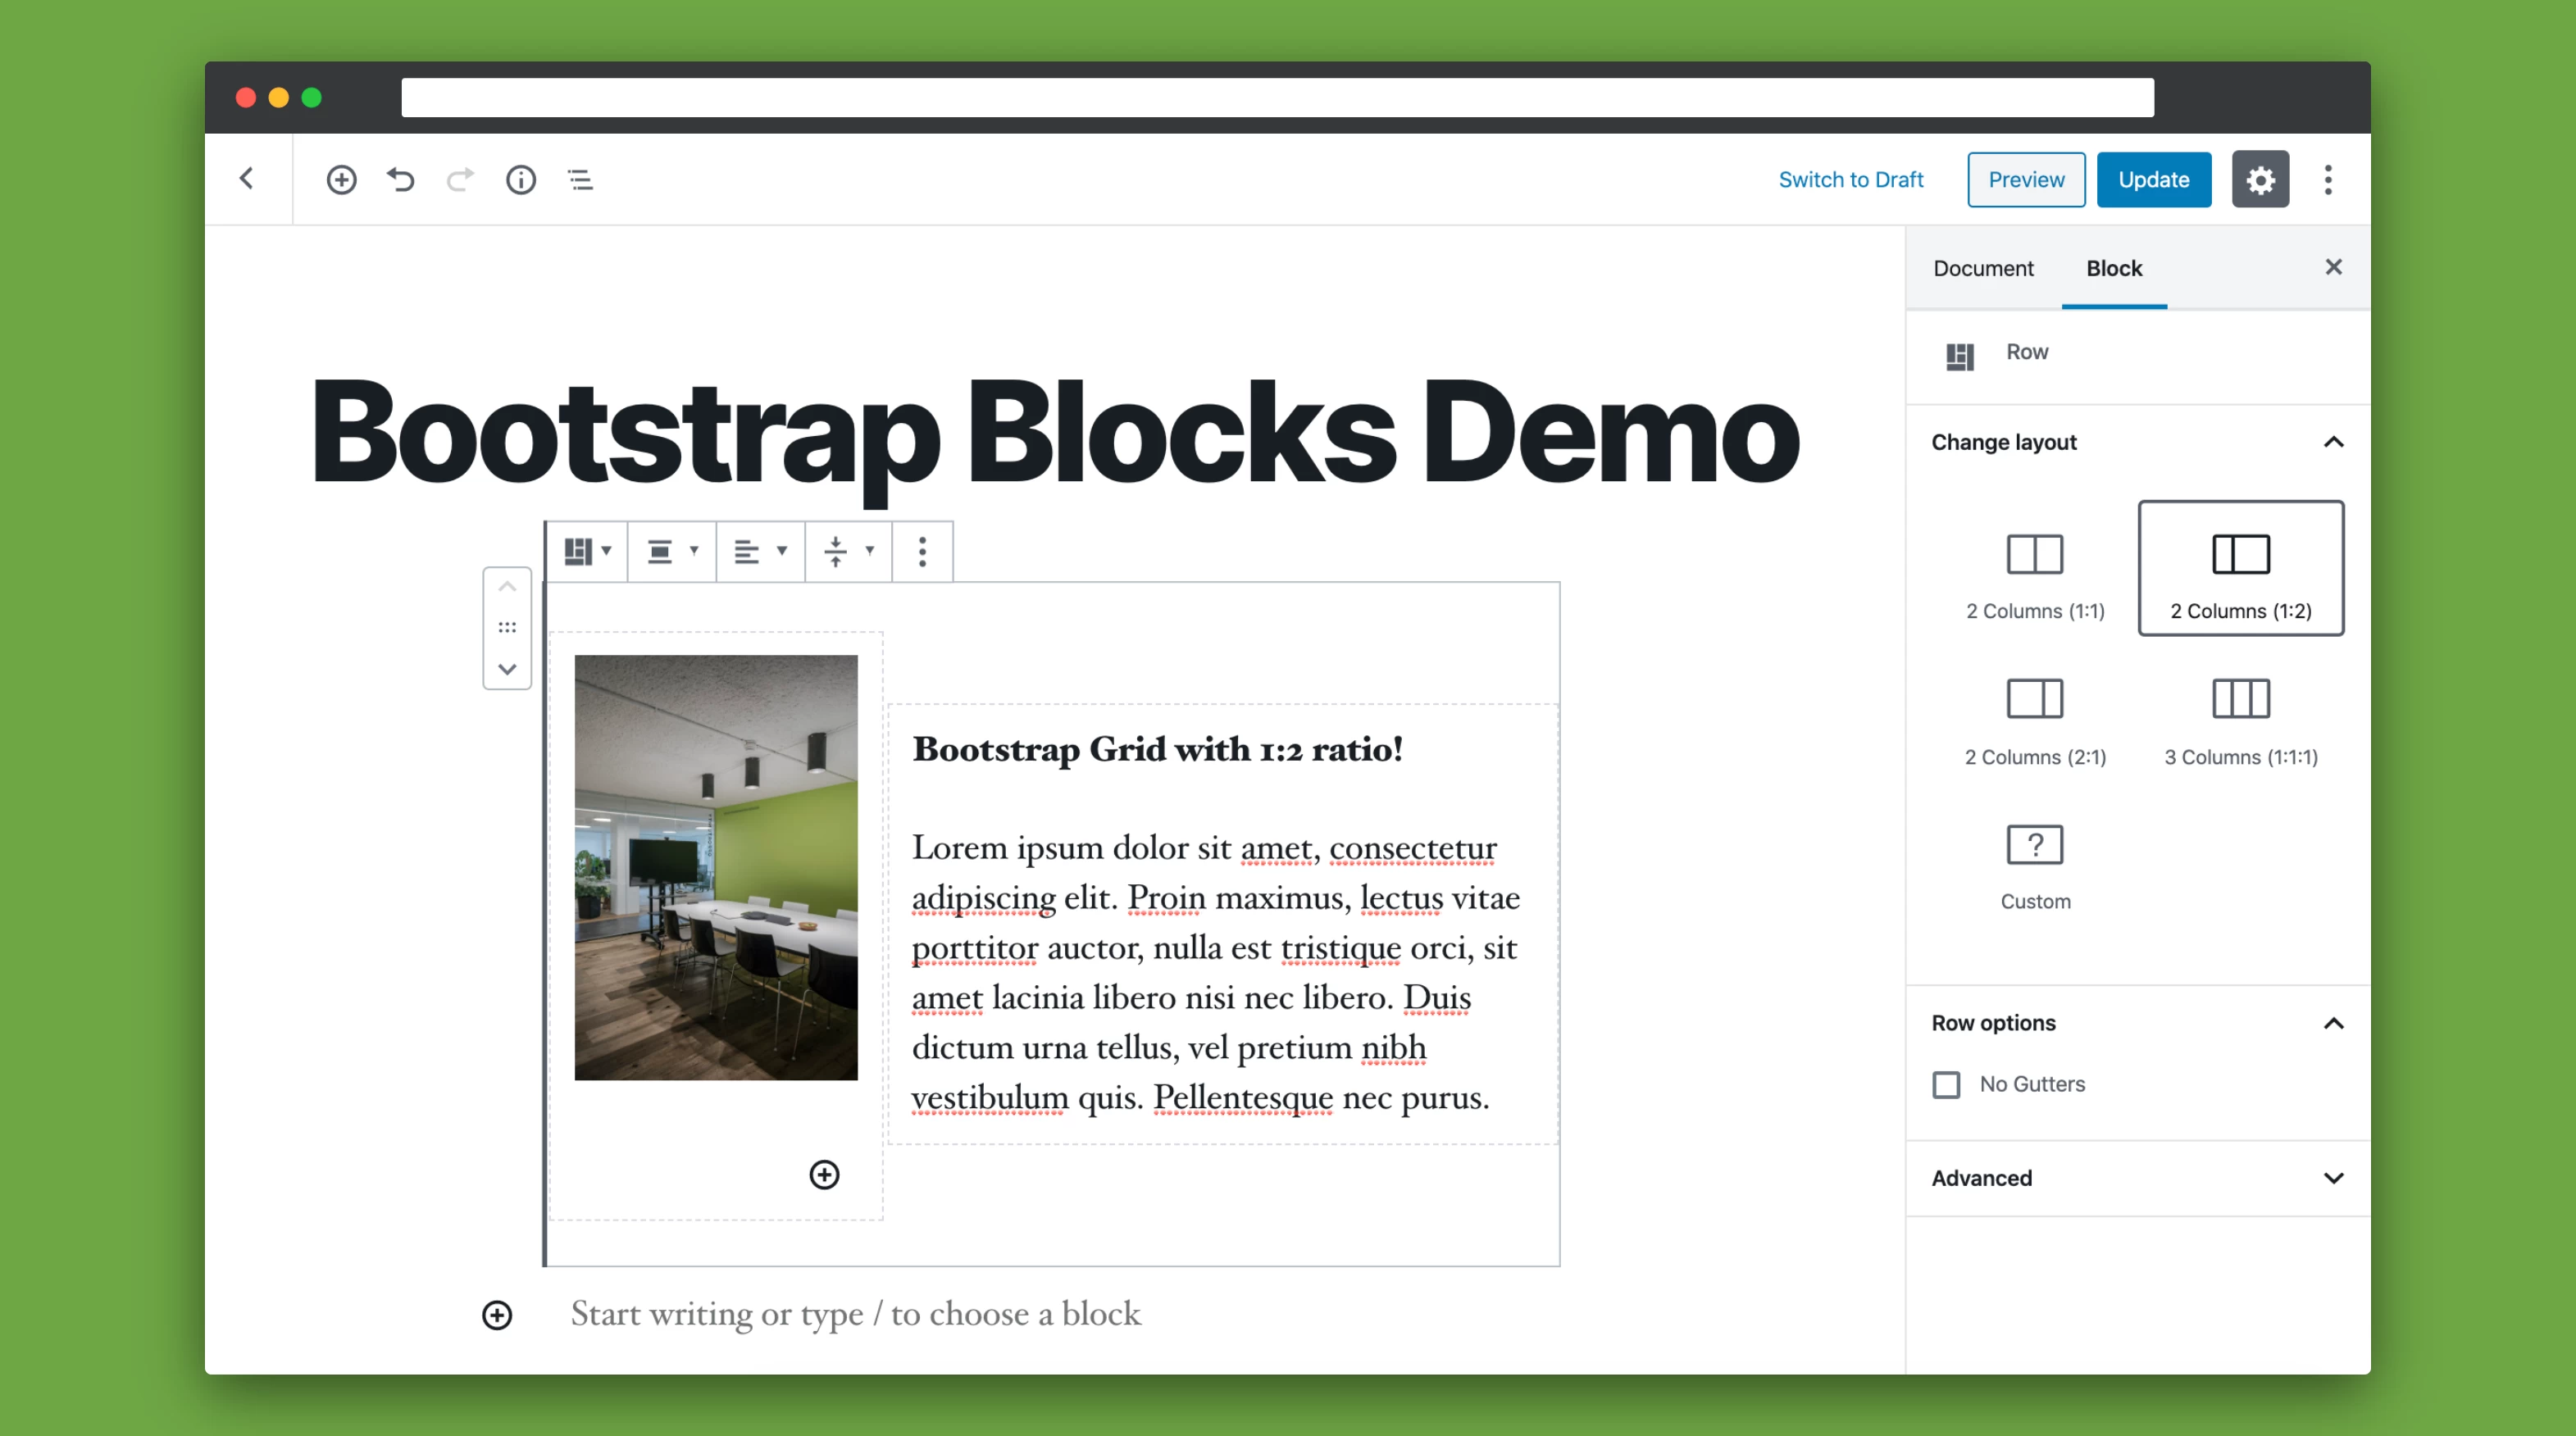2576x1436 pixels.
Task: Switch to the Block tab
Action: point(2114,268)
